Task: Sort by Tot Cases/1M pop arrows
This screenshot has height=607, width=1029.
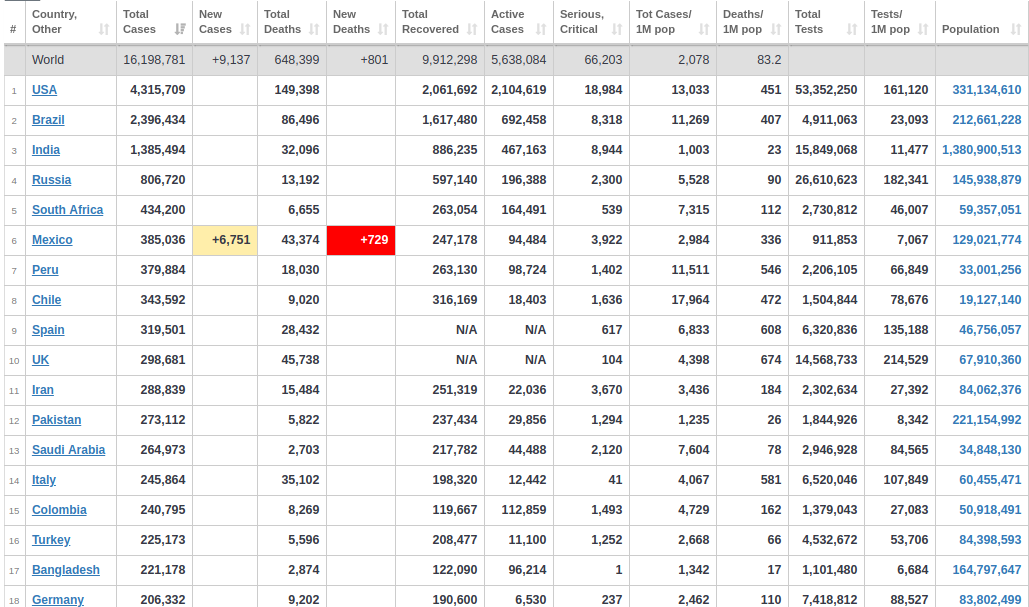Action: coord(704,30)
